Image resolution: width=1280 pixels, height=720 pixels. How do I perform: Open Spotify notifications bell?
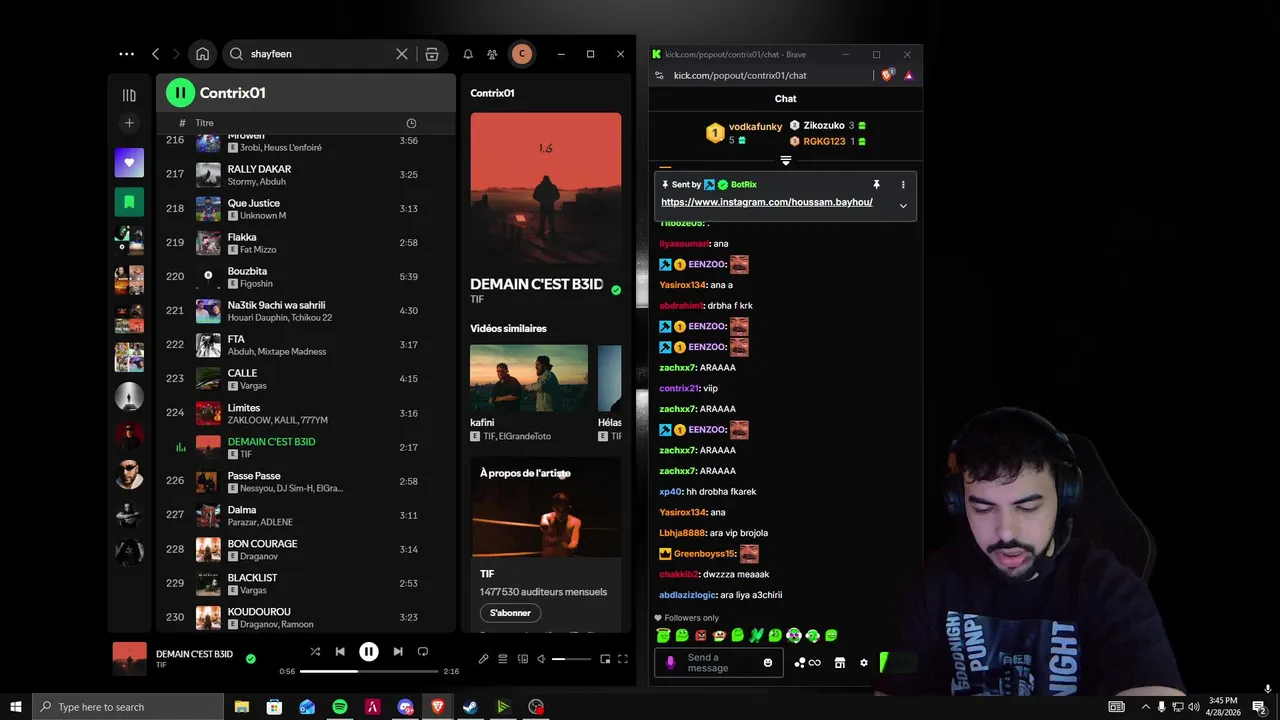coord(467,54)
